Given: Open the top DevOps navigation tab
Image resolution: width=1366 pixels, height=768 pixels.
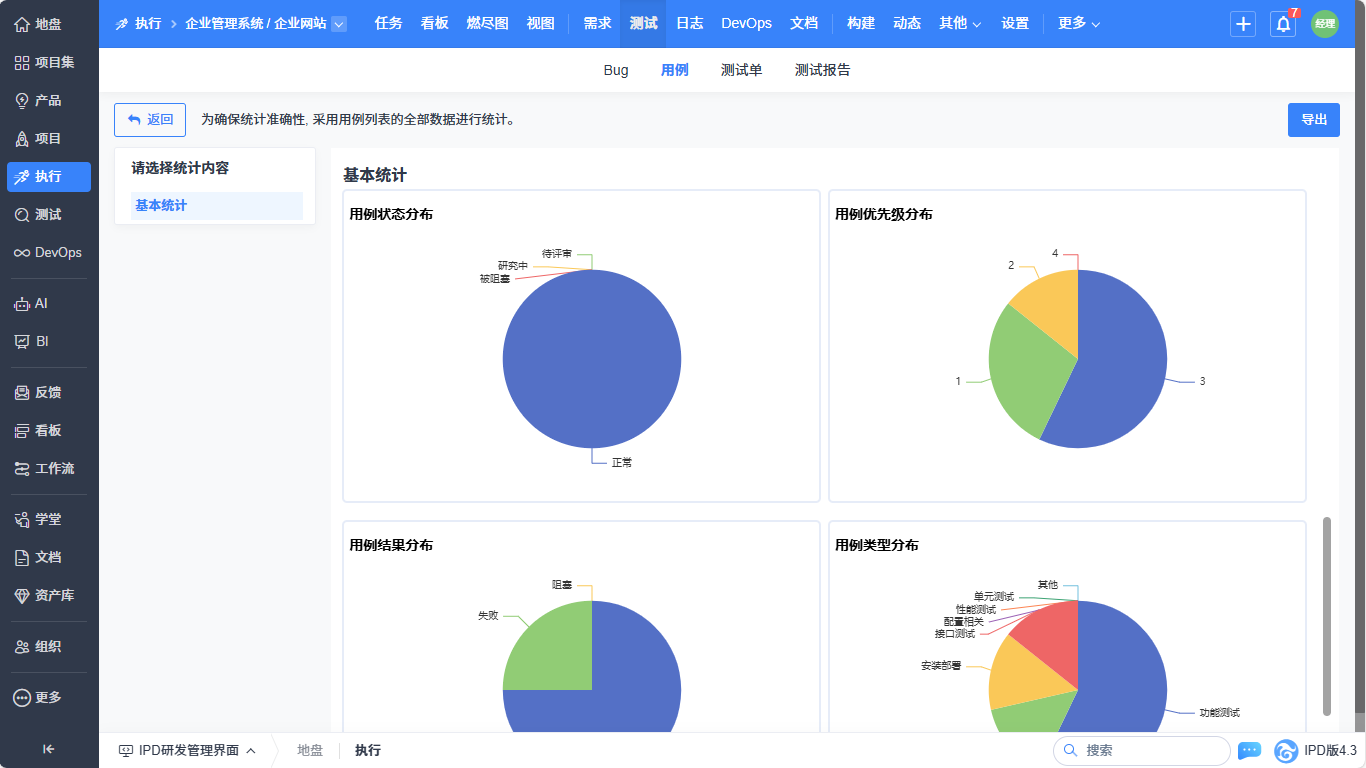Looking at the screenshot, I should click(746, 23).
